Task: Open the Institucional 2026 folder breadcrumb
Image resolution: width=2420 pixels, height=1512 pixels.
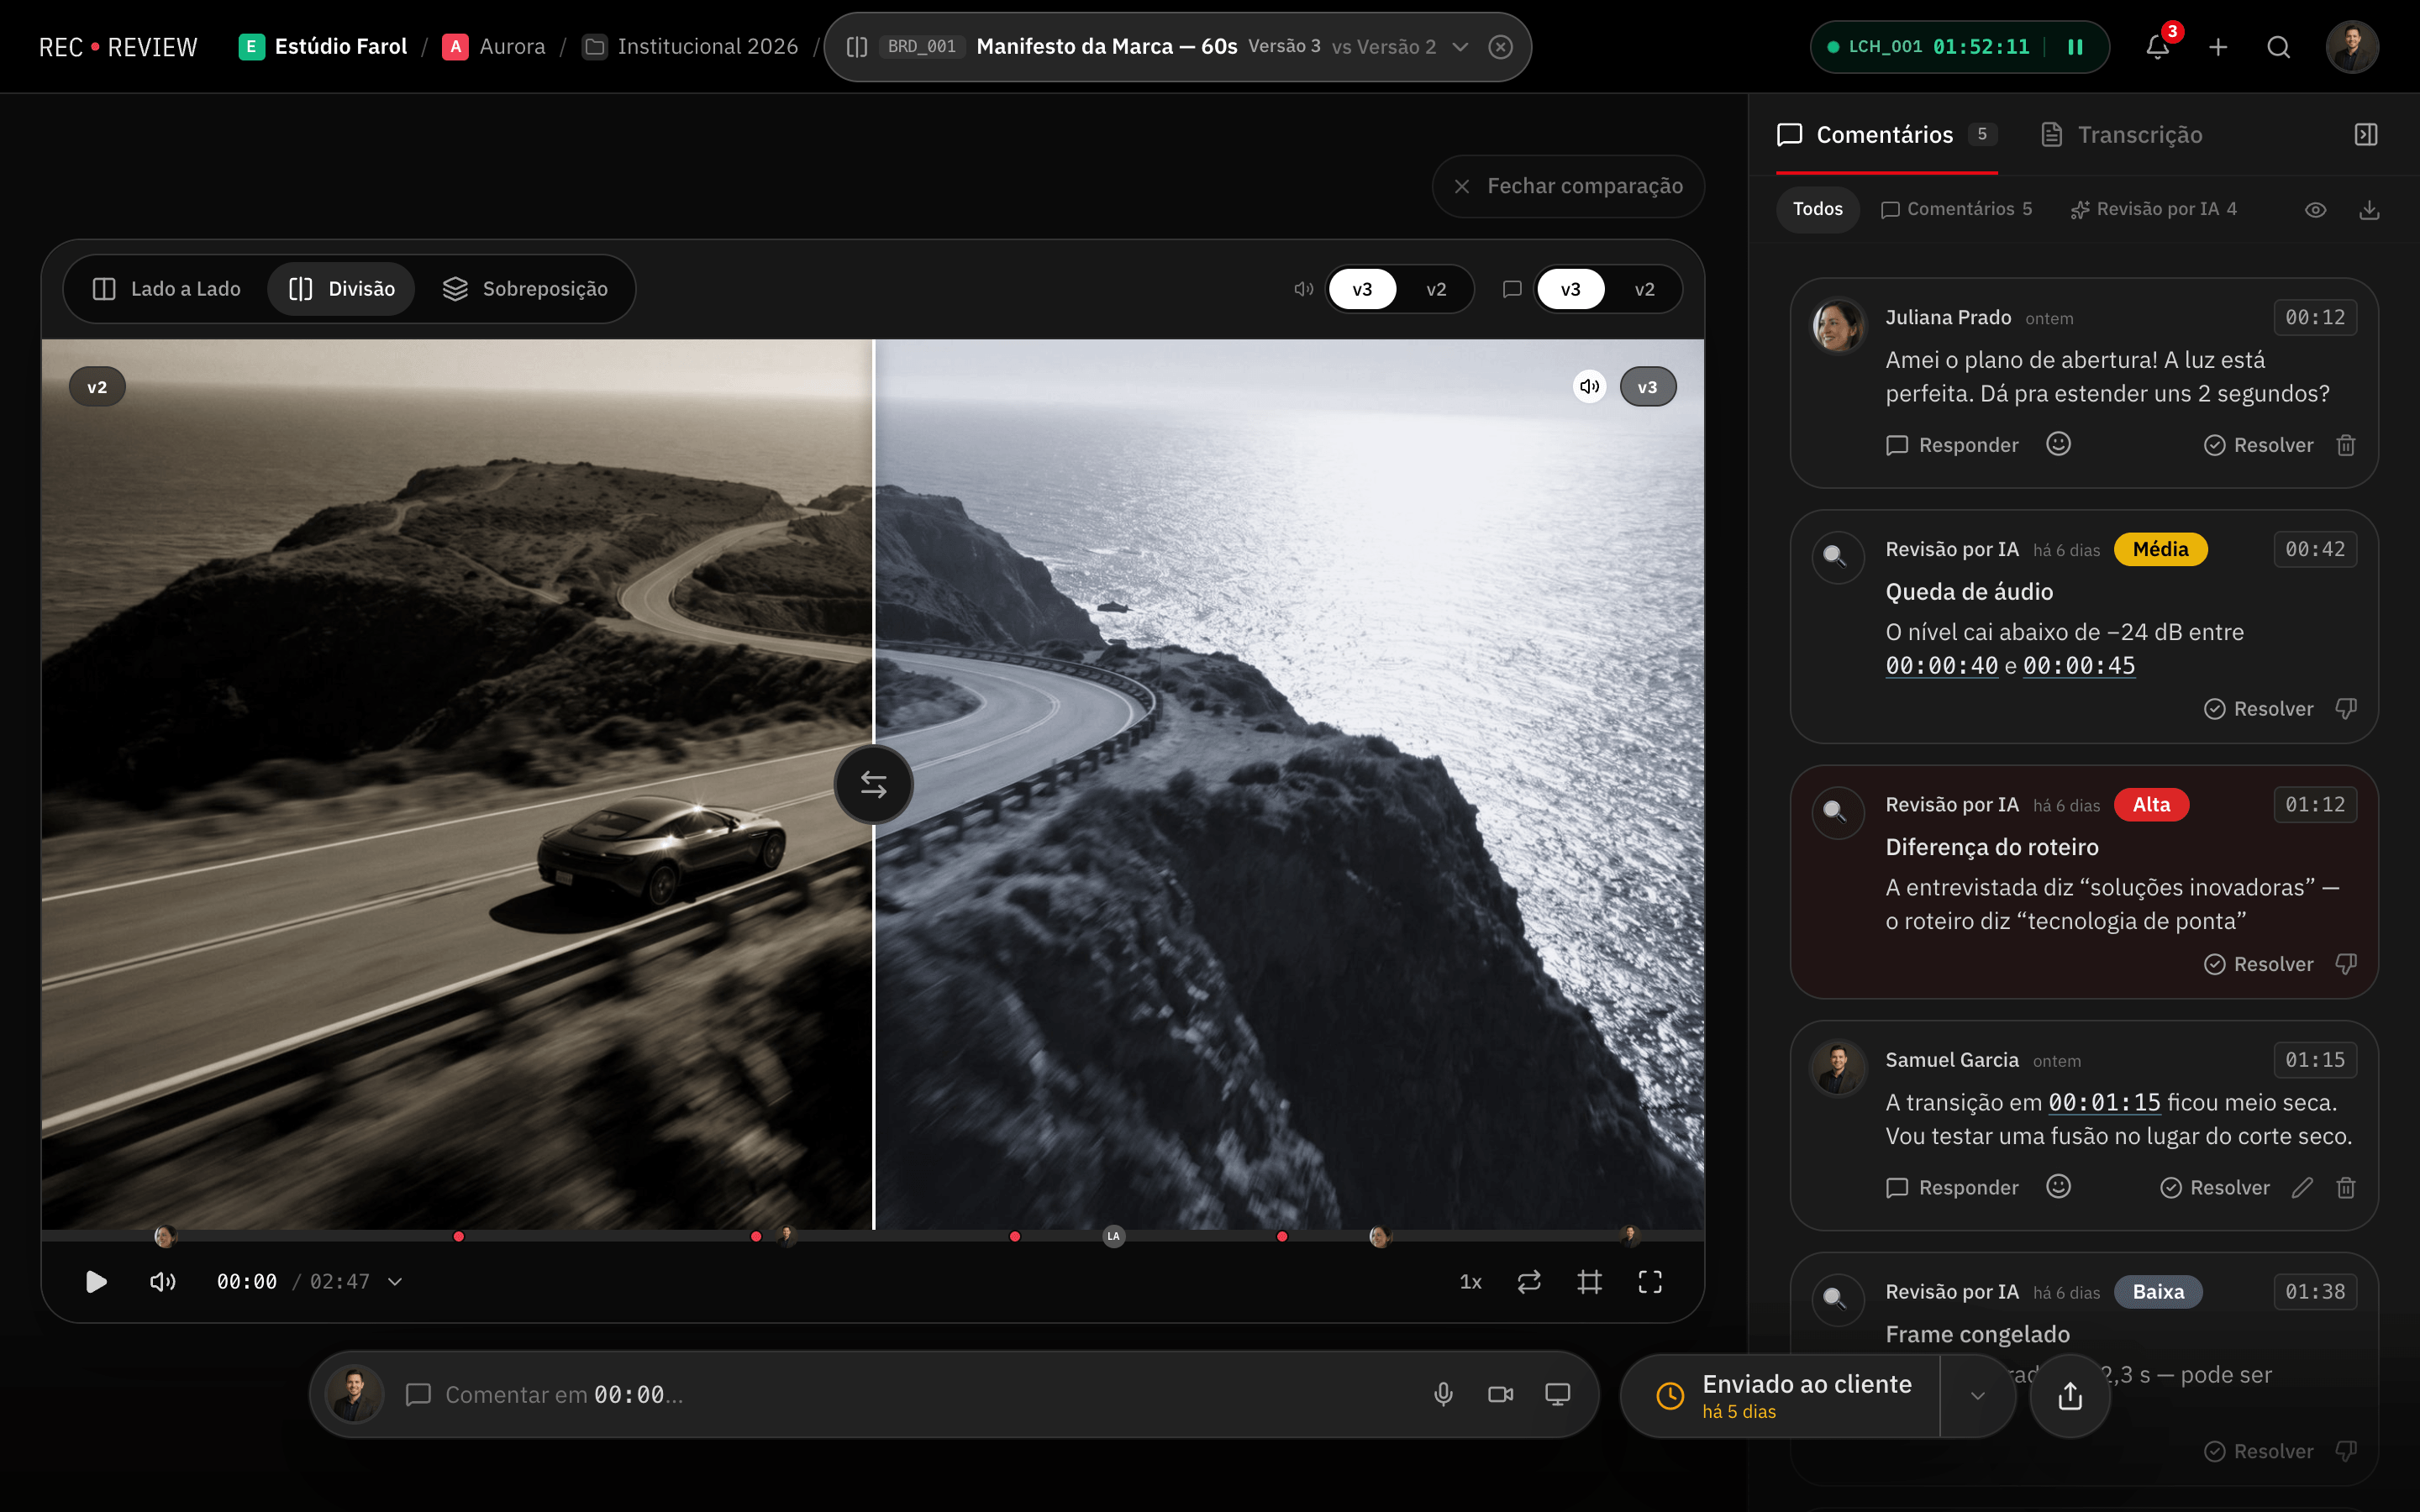Action: click(x=690, y=47)
